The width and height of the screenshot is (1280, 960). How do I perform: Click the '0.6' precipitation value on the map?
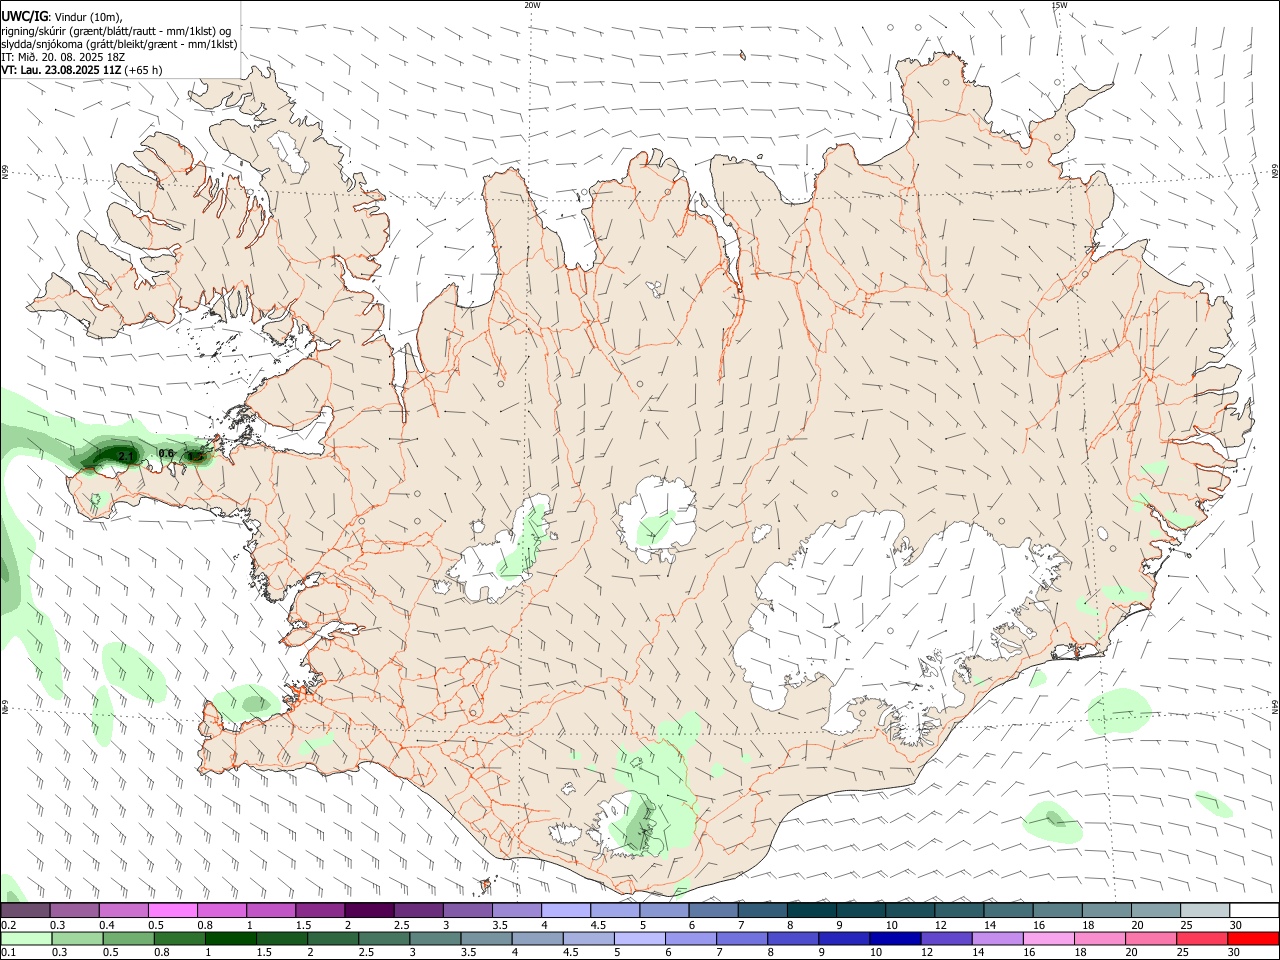point(167,454)
